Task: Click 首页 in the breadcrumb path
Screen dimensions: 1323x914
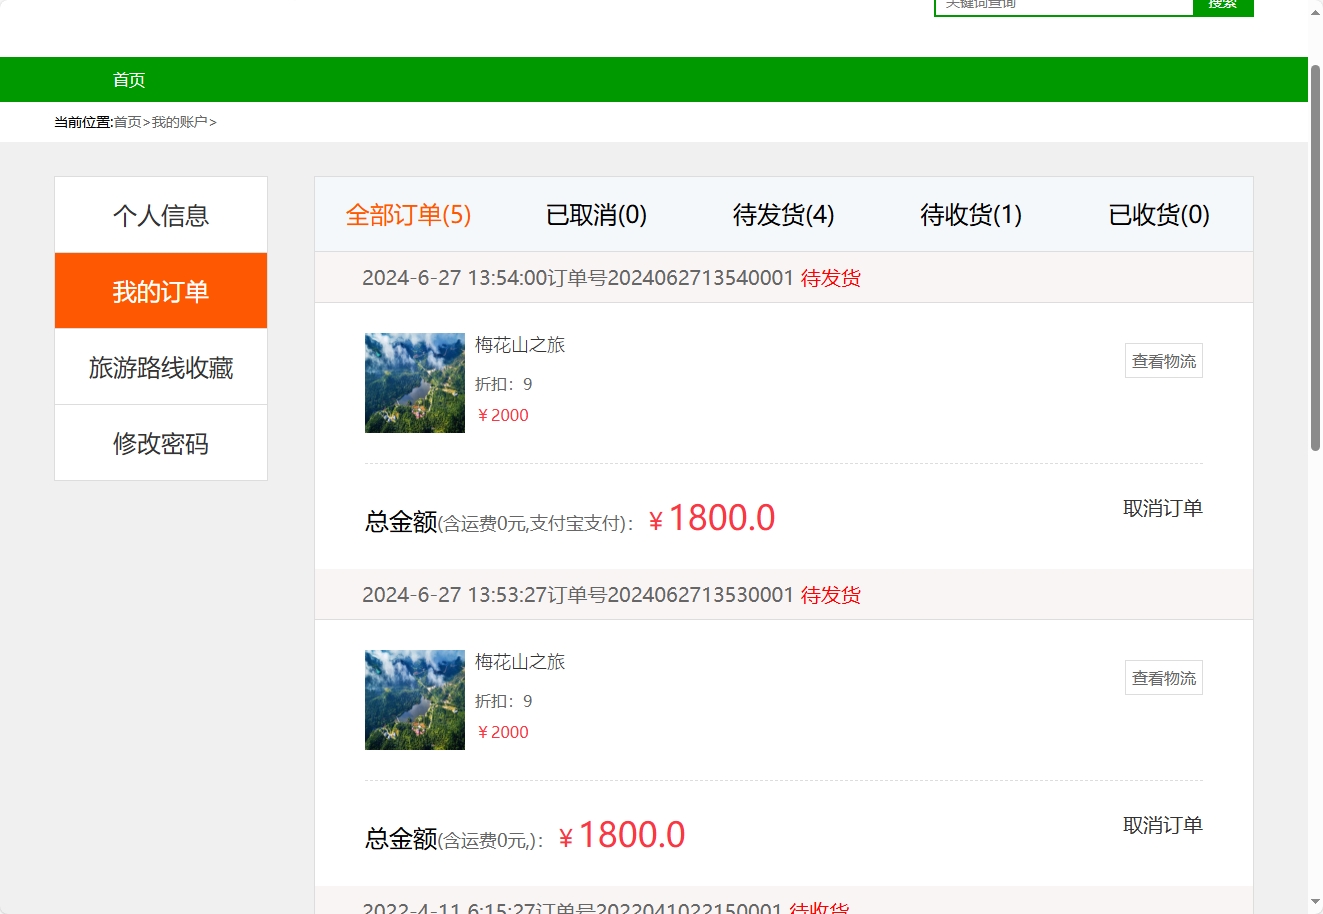Action: coord(126,121)
